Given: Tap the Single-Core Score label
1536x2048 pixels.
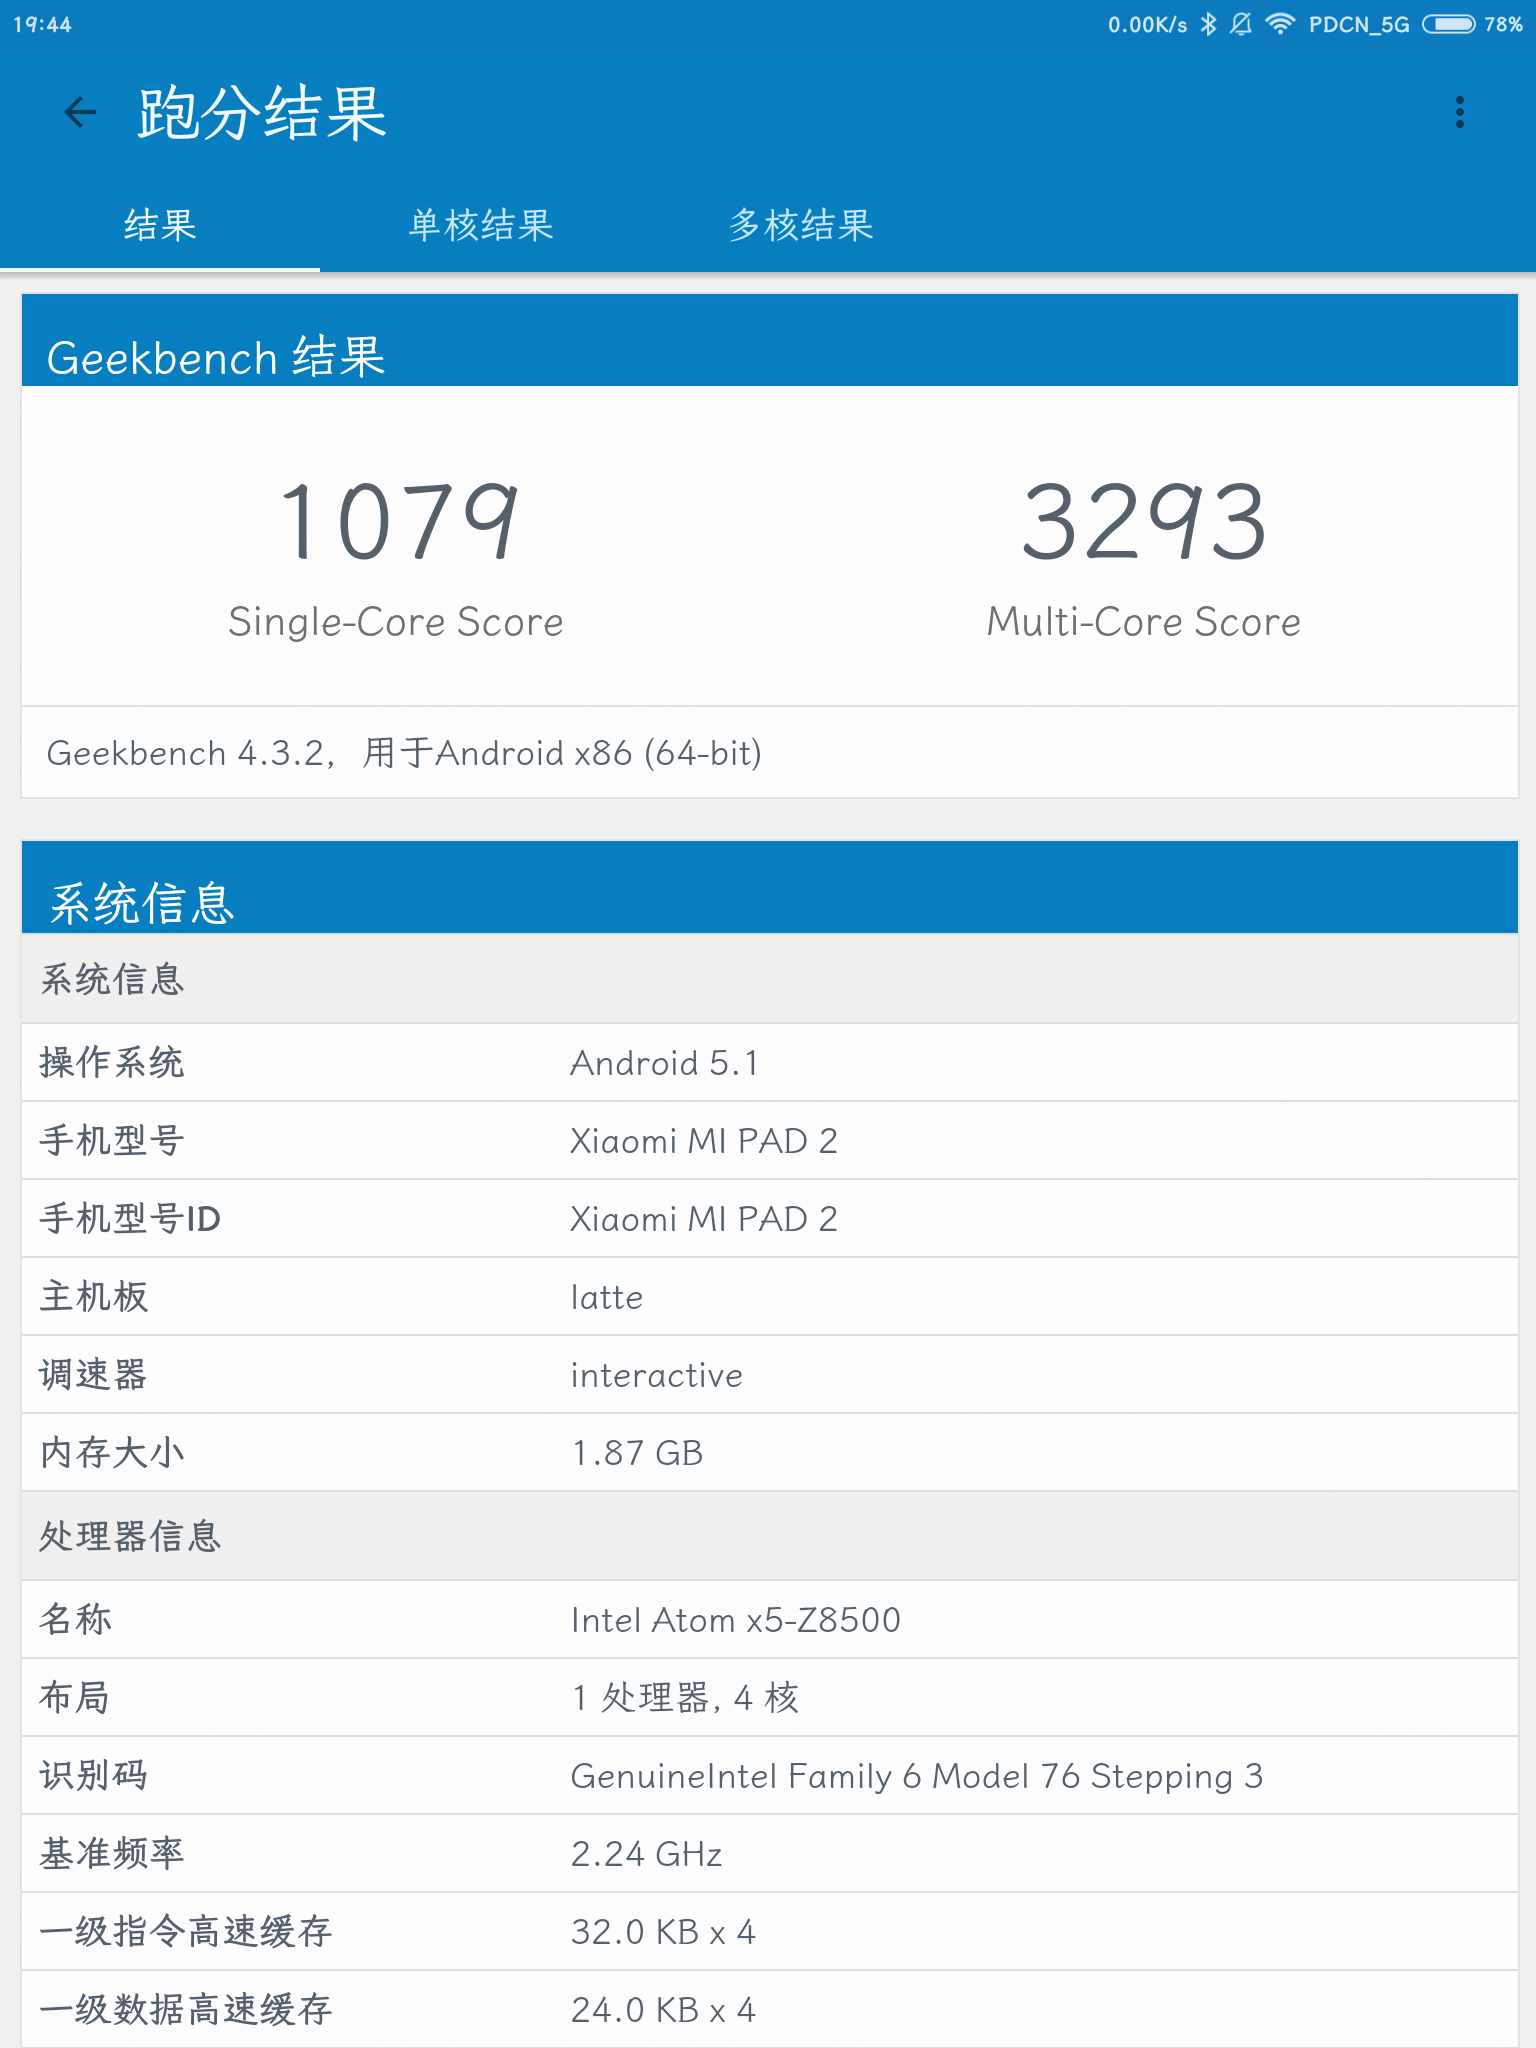Looking at the screenshot, I should click(396, 622).
